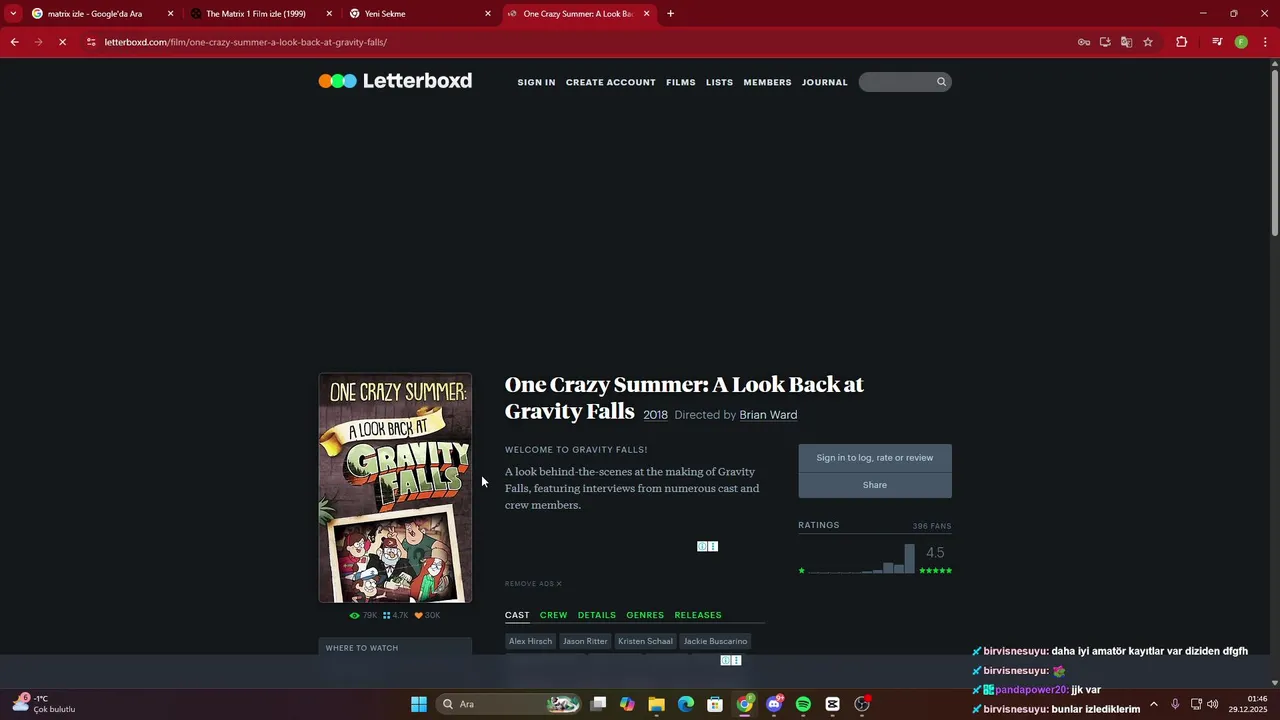Open Discord from taskbar

pyautogui.click(x=774, y=704)
